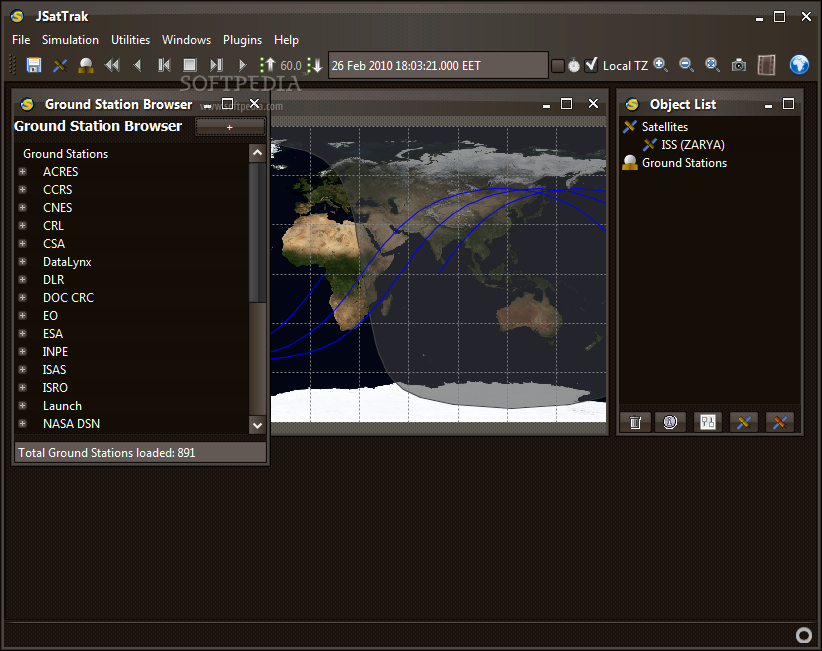The height and width of the screenshot is (651, 822).
Task: Open the Utilities menu
Action: (131, 40)
